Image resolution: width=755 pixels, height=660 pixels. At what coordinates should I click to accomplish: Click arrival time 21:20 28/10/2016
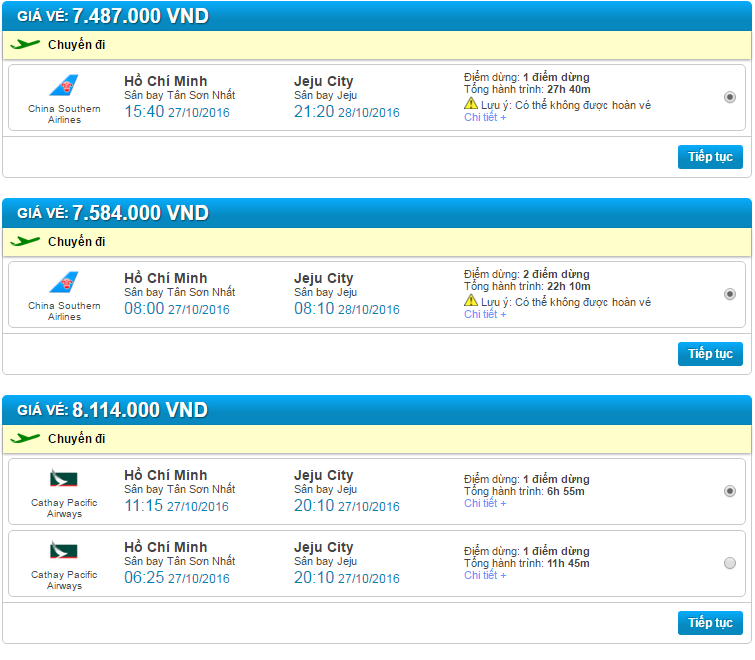click(x=347, y=112)
